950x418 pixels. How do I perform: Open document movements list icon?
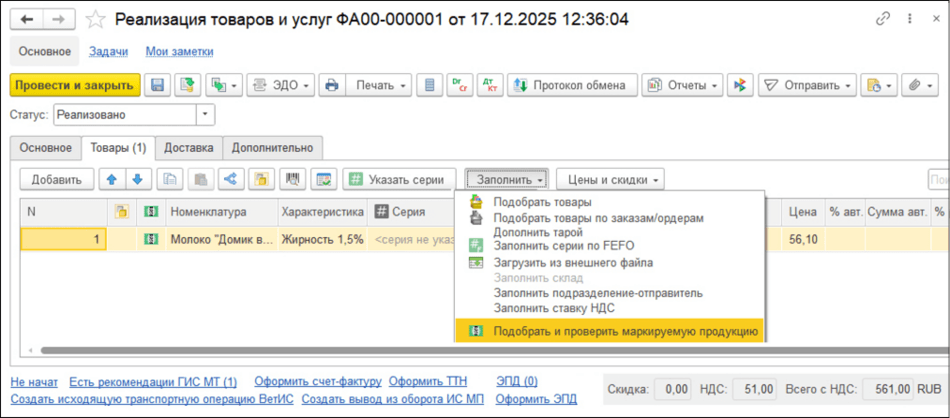430,85
